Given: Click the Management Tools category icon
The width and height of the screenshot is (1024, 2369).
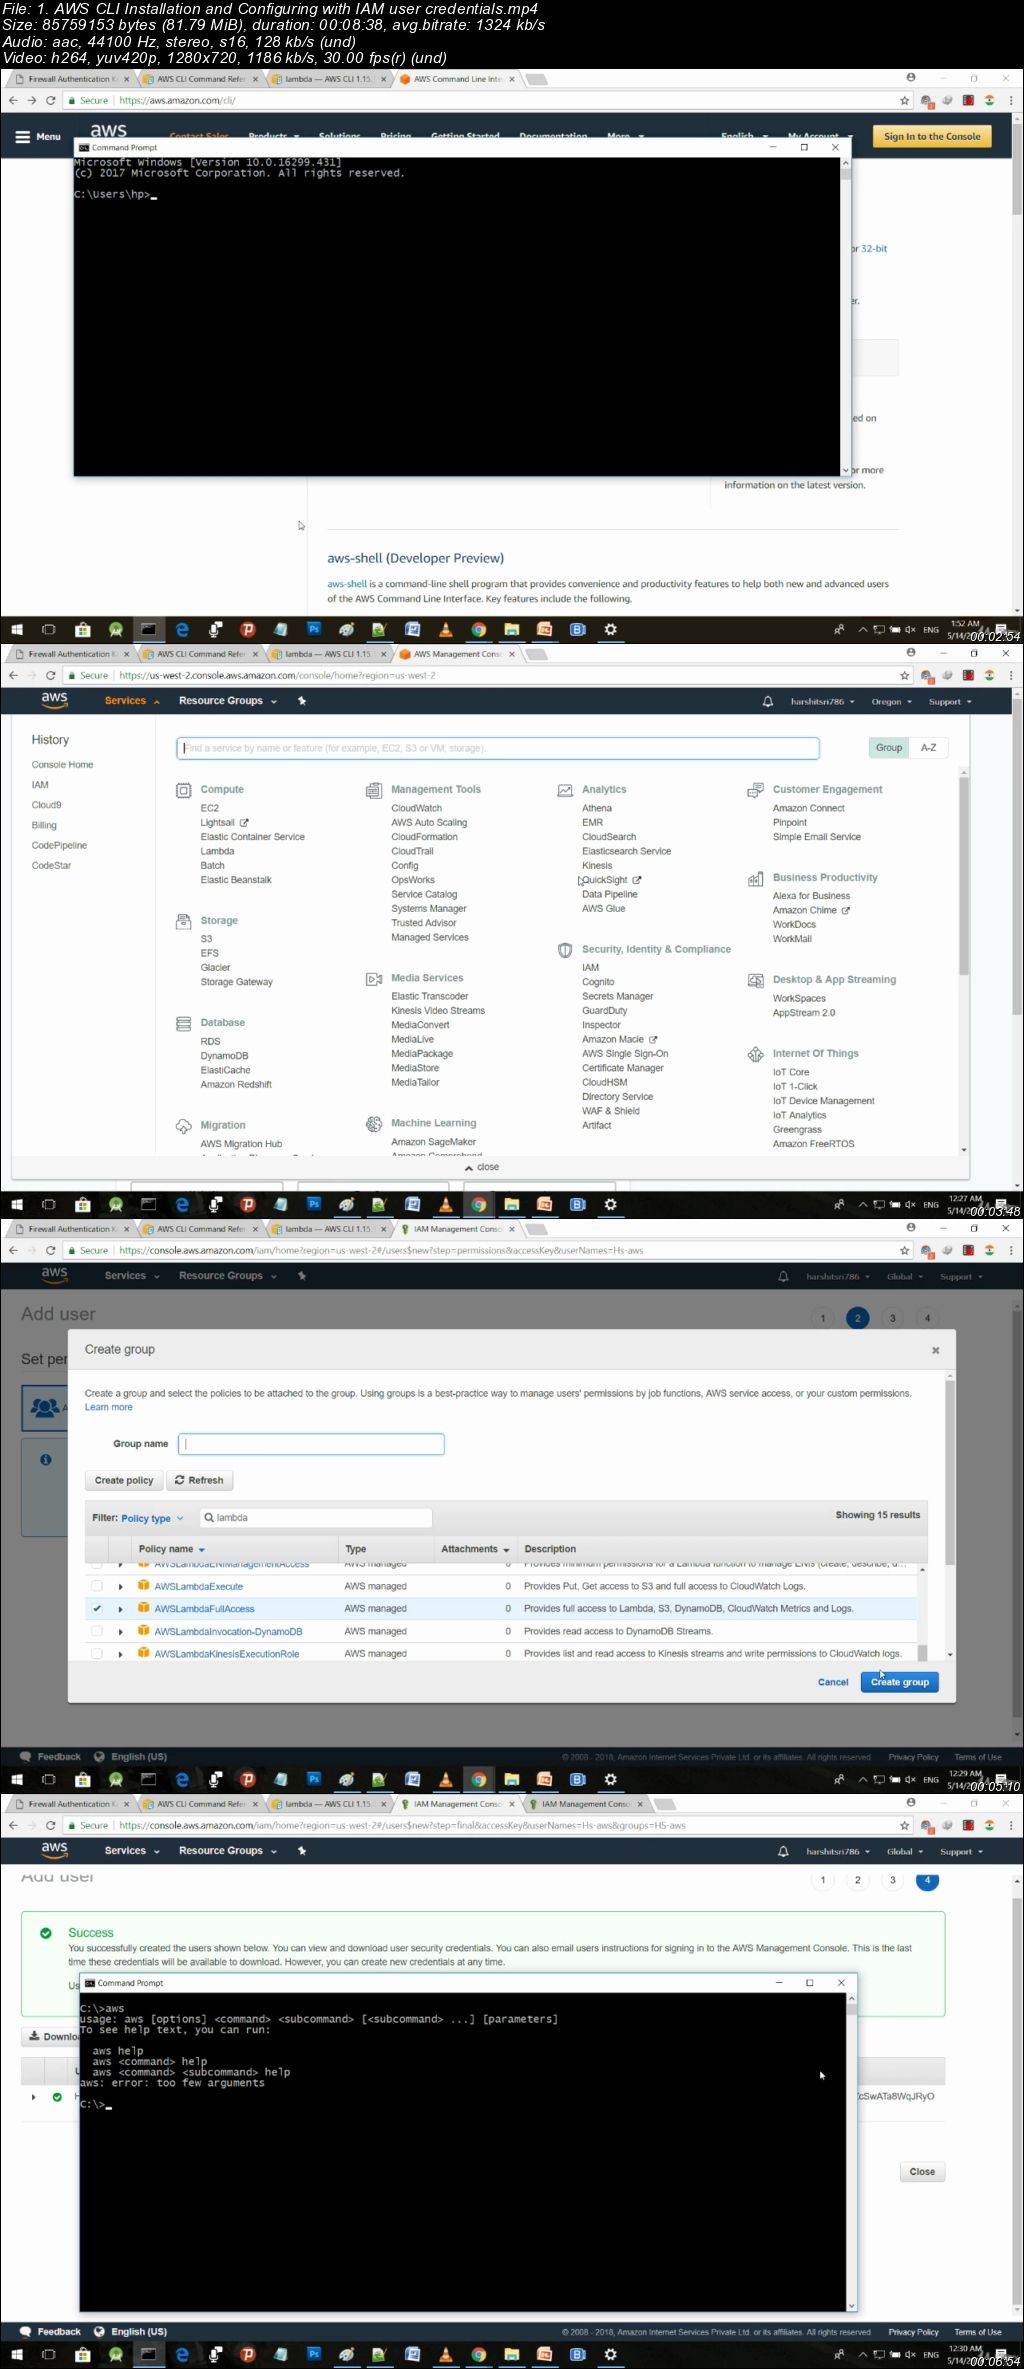Looking at the screenshot, I should click(x=374, y=790).
